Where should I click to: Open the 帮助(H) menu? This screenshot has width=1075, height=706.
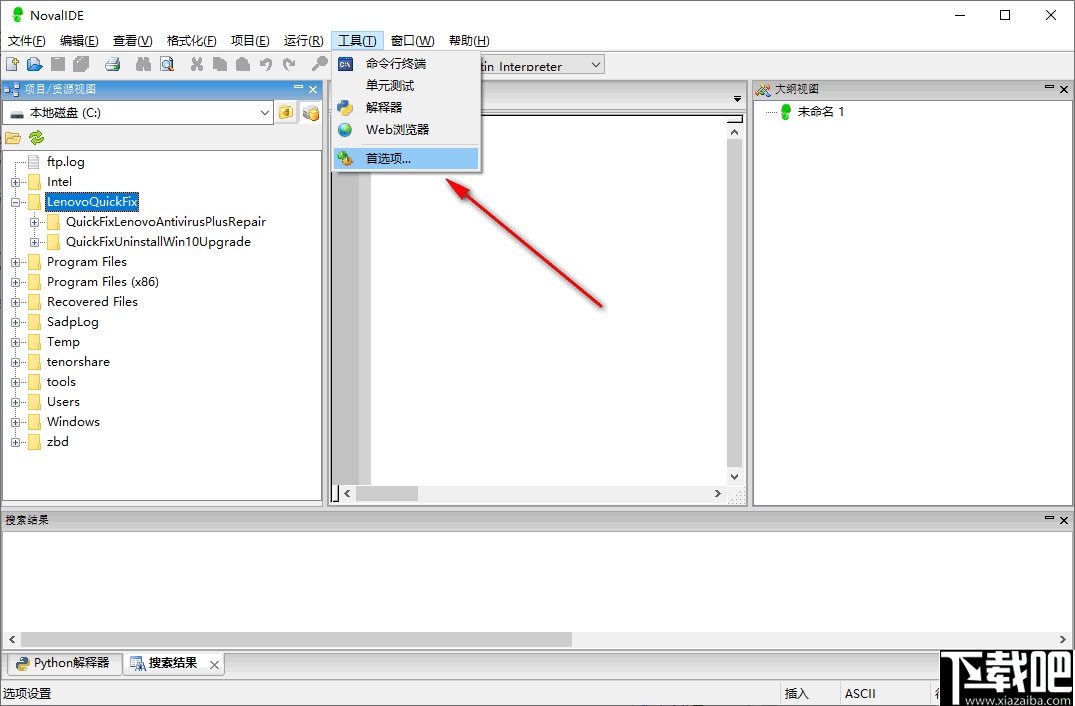469,40
